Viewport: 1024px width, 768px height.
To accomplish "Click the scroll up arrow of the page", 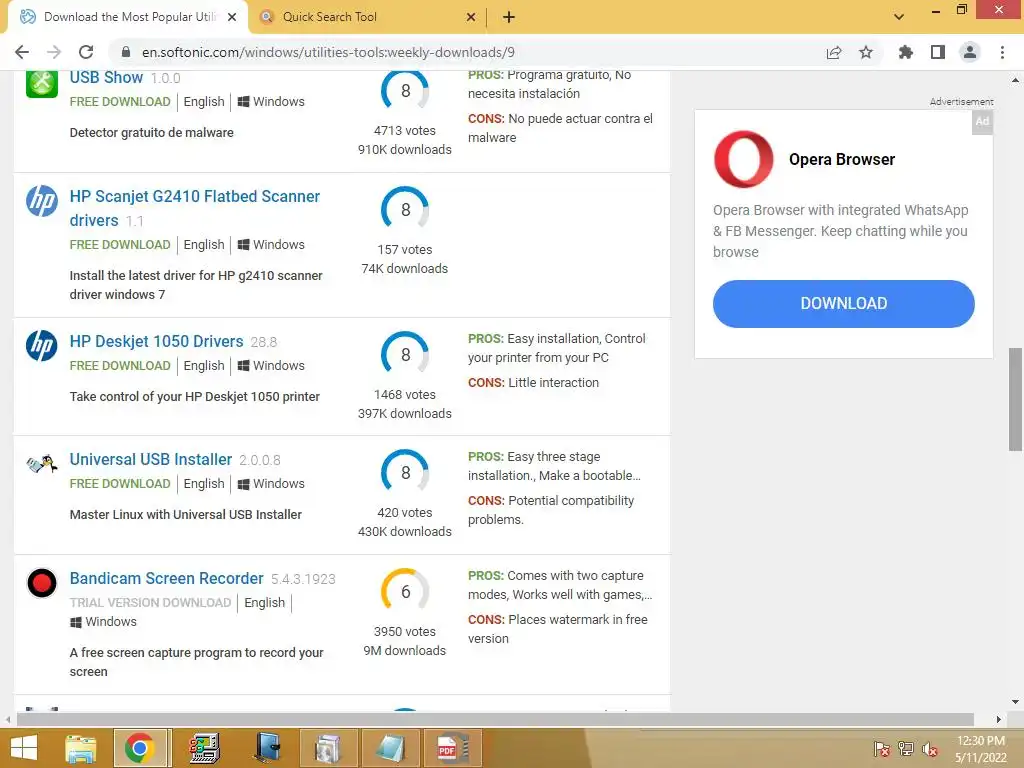I will 1016,80.
